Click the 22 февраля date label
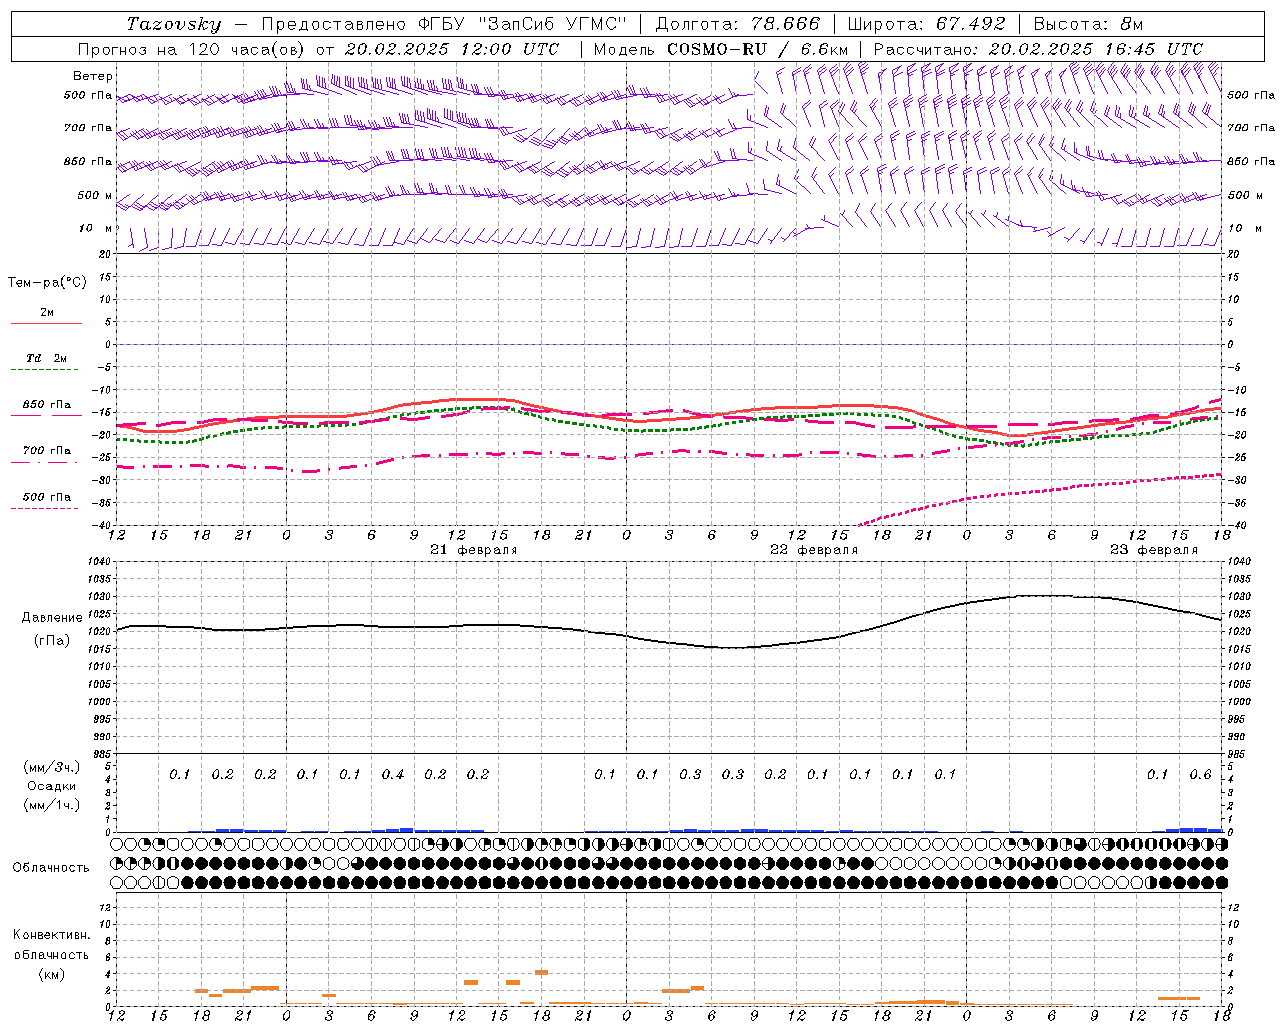Screen dimensions: 1280x1024 coord(814,550)
